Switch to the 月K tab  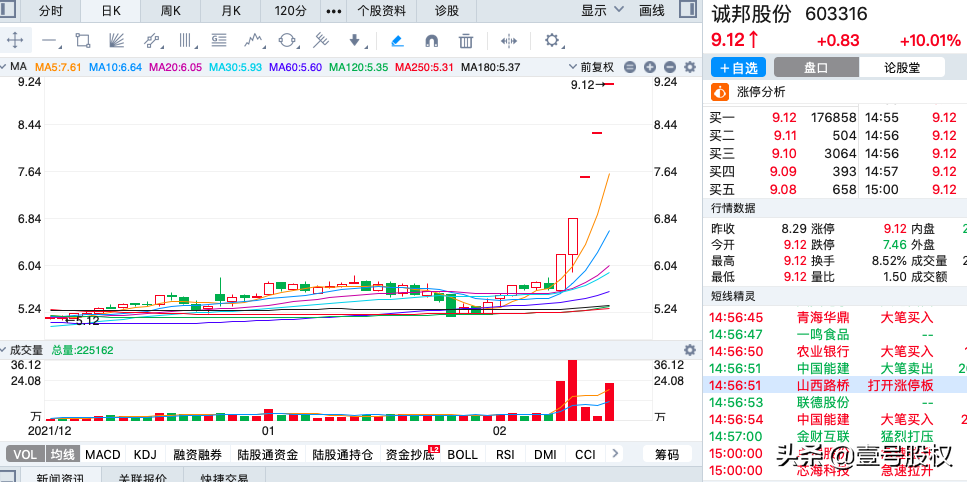(231, 10)
